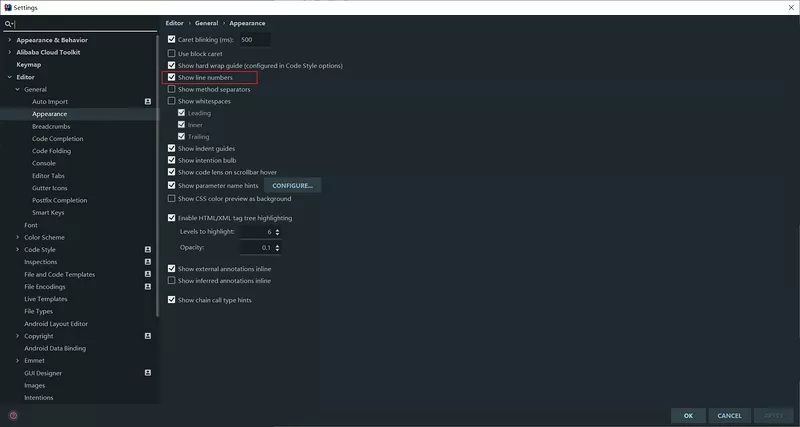Toggle Enable HTML/XML tag tree highlighting
800x427 pixels.
click(171, 218)
